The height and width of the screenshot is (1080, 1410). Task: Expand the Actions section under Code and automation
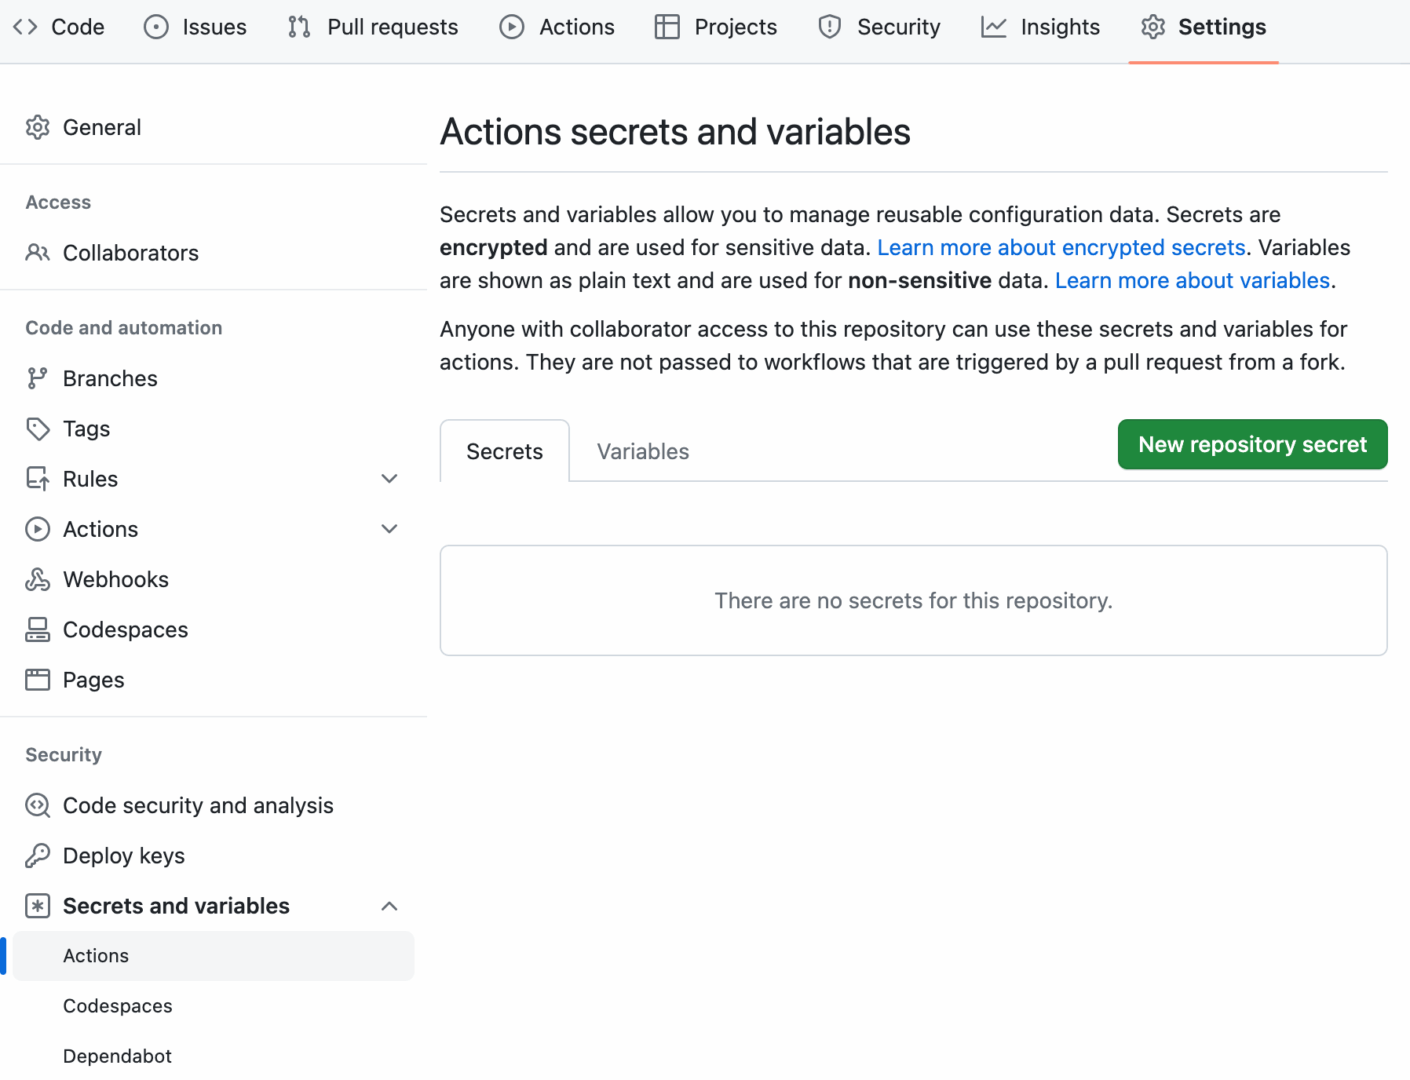(389, 528)
